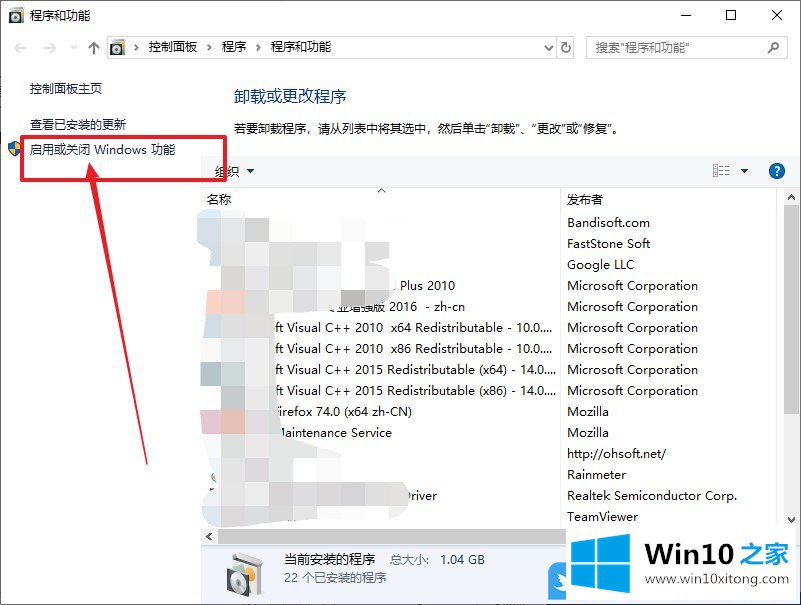This screenshot has width=801, height=605.
Task: Open 查看已安装的更新 link
Action: coord(78,124)
